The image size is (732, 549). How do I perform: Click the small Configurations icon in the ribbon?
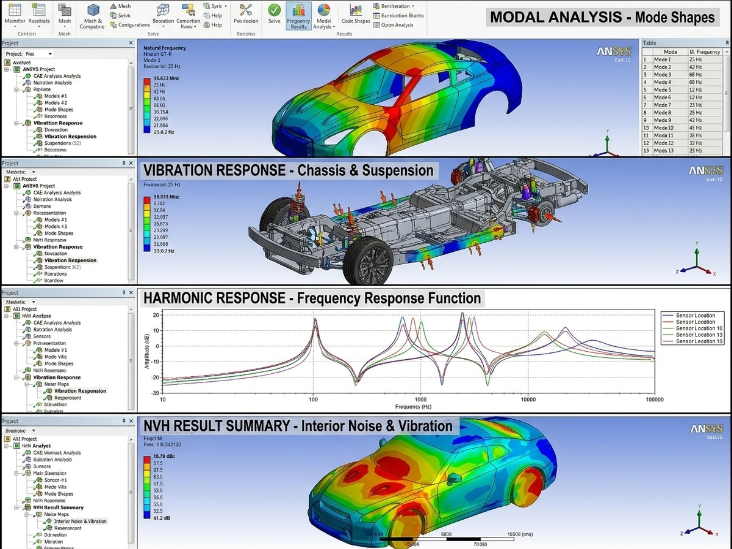(x=113, y=25)
